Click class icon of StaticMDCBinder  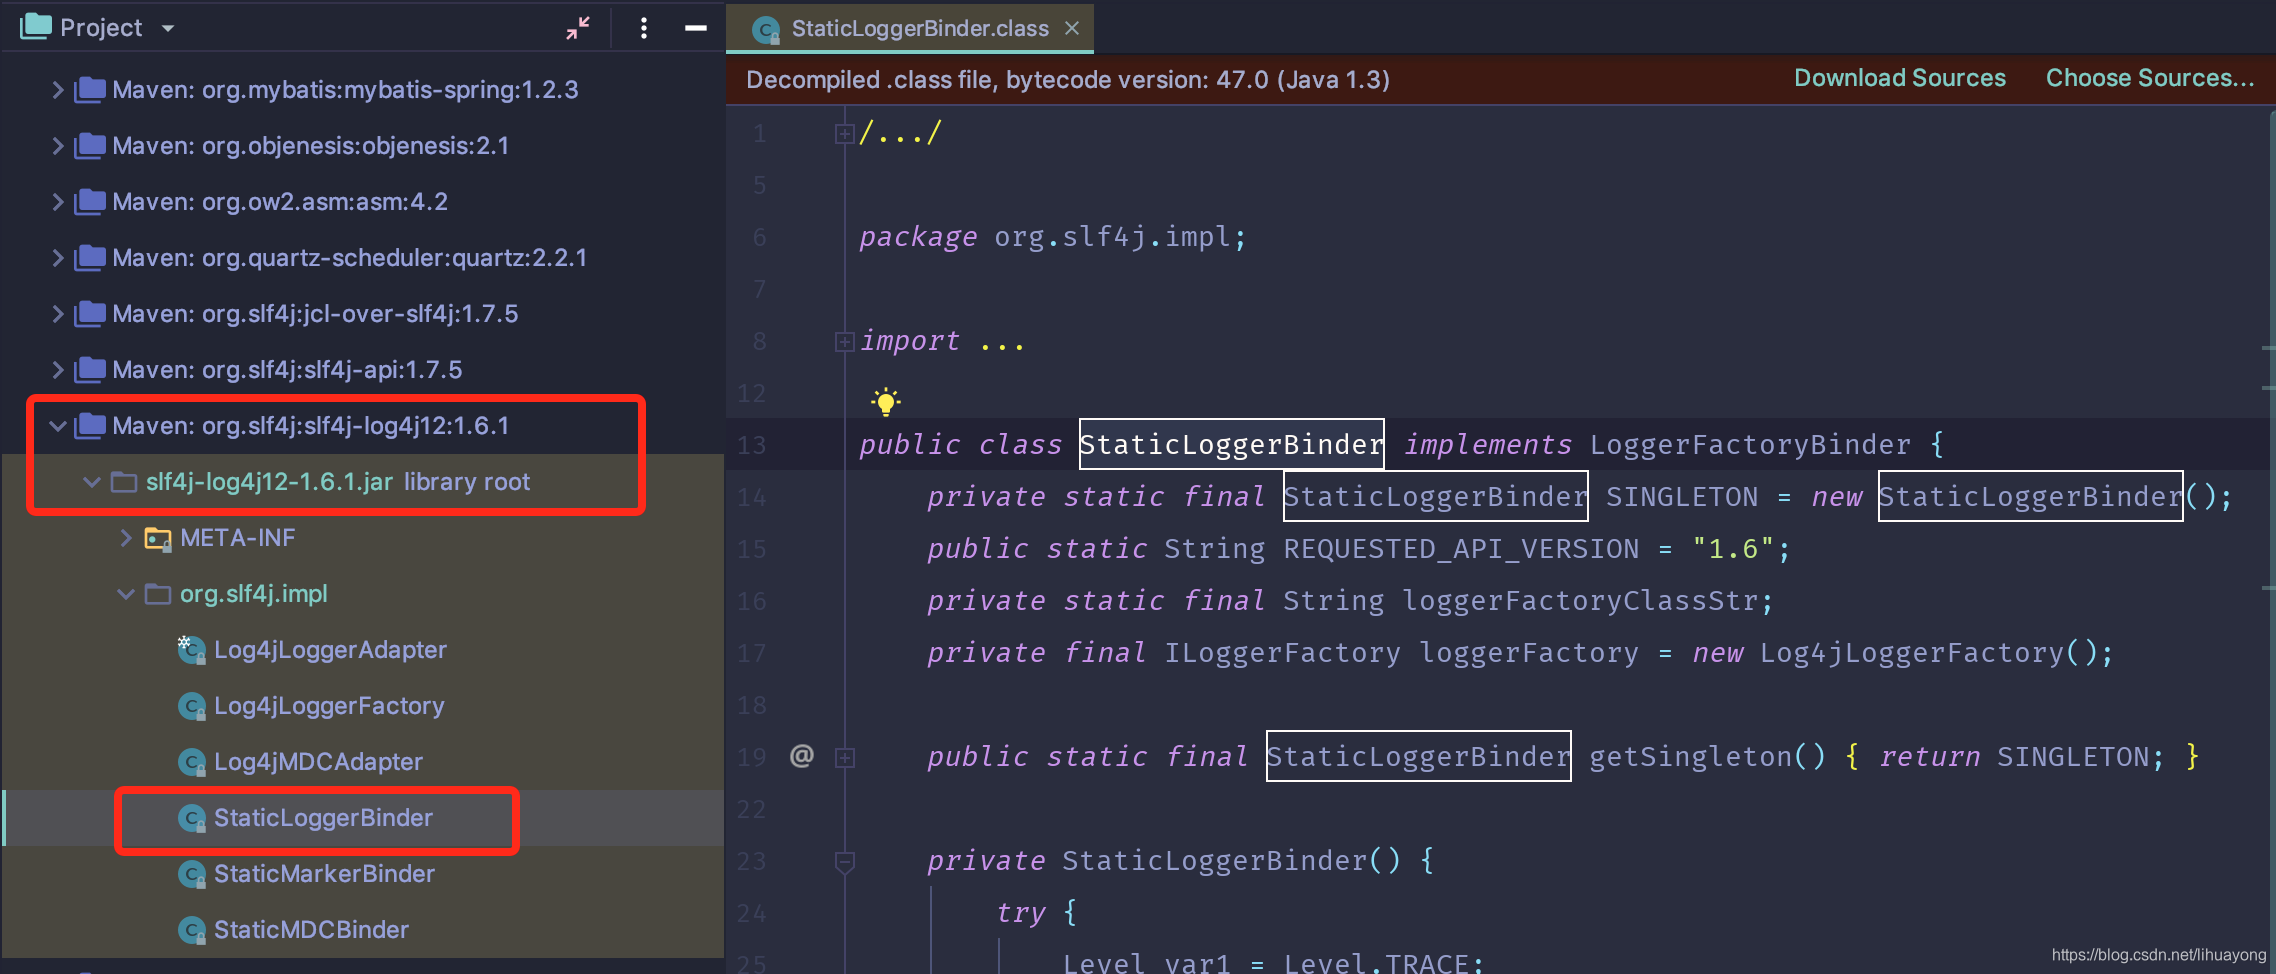192,930
